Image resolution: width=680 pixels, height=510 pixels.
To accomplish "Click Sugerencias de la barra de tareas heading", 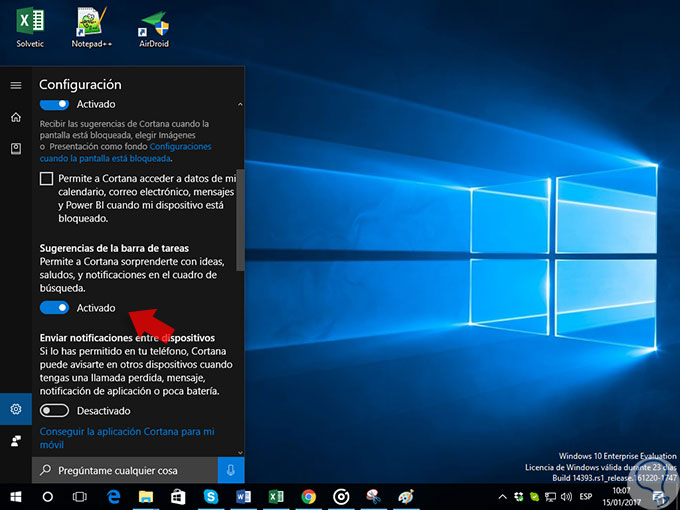I will coord(114,248).
